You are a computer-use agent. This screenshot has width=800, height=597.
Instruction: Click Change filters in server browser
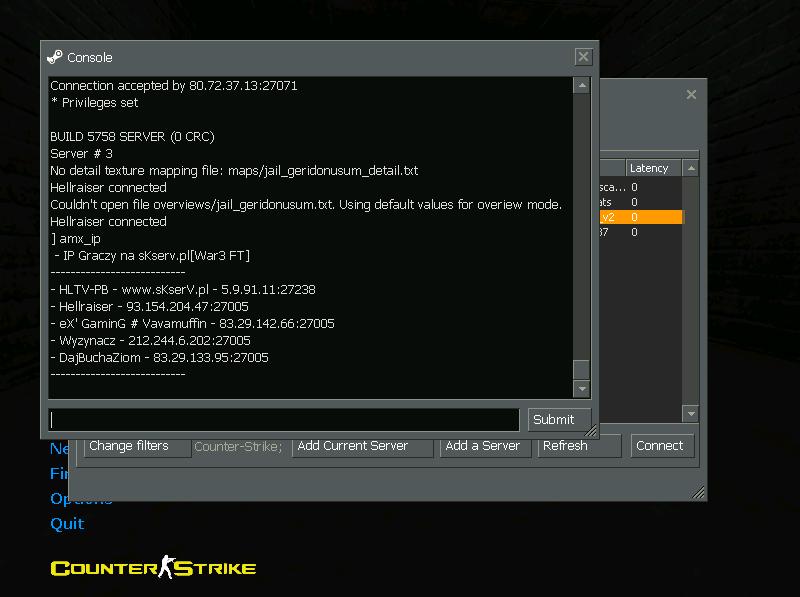click(137, 446)
